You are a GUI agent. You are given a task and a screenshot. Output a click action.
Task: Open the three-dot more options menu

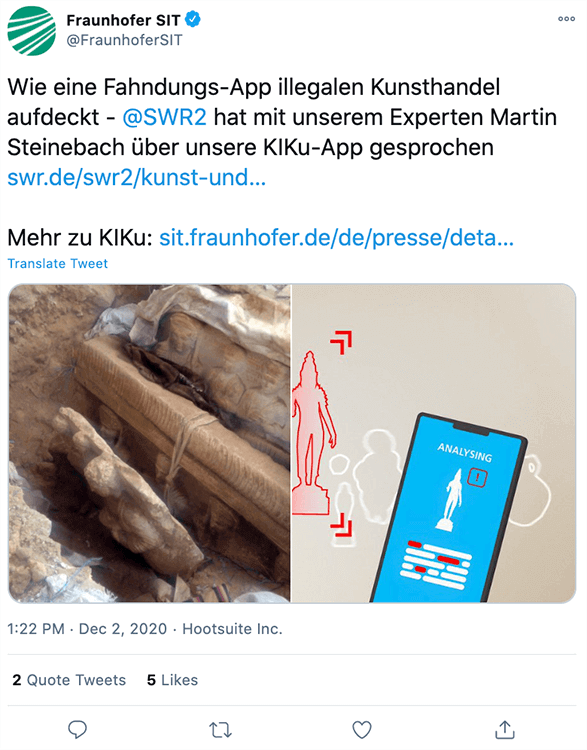(566, 19)
